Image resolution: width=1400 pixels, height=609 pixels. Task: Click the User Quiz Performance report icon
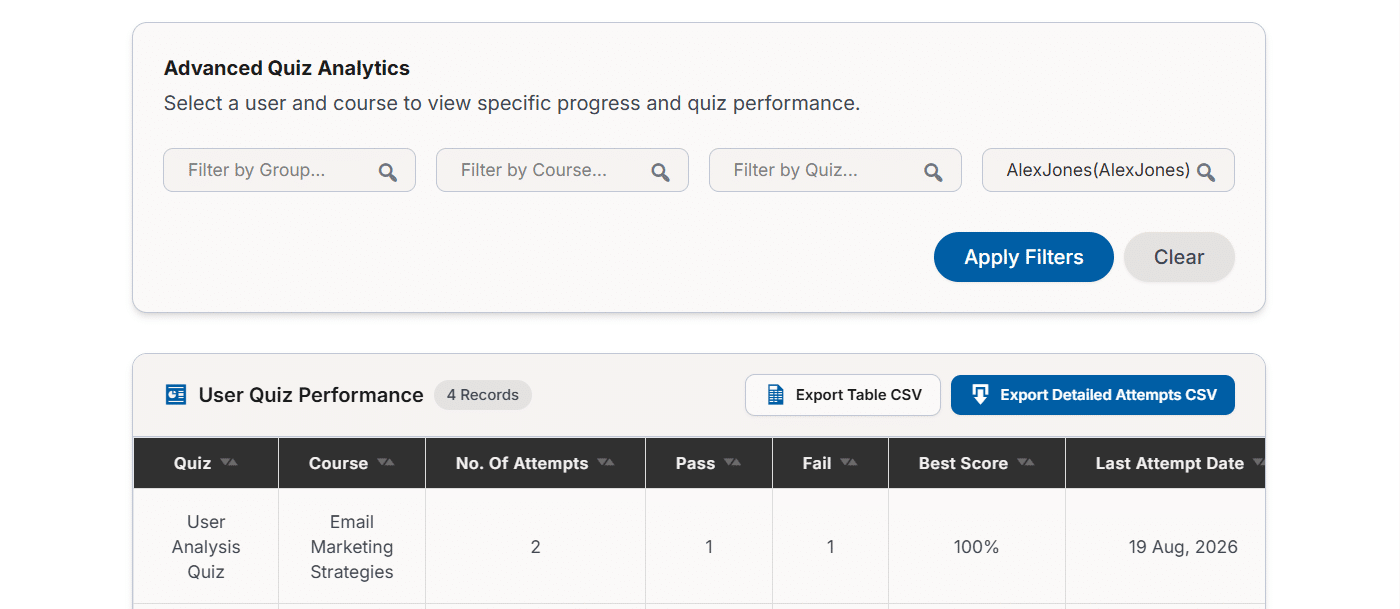click(x=176, y=395)
